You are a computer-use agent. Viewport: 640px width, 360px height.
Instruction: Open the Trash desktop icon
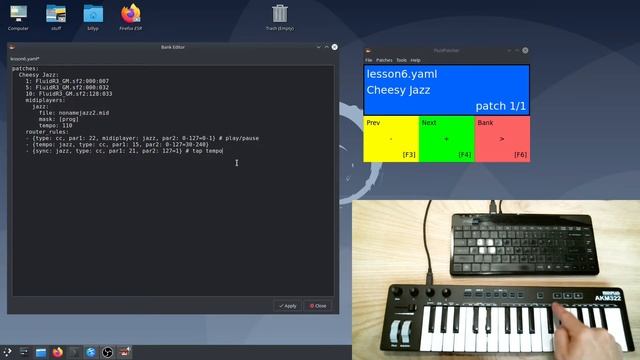click(280, 17)
